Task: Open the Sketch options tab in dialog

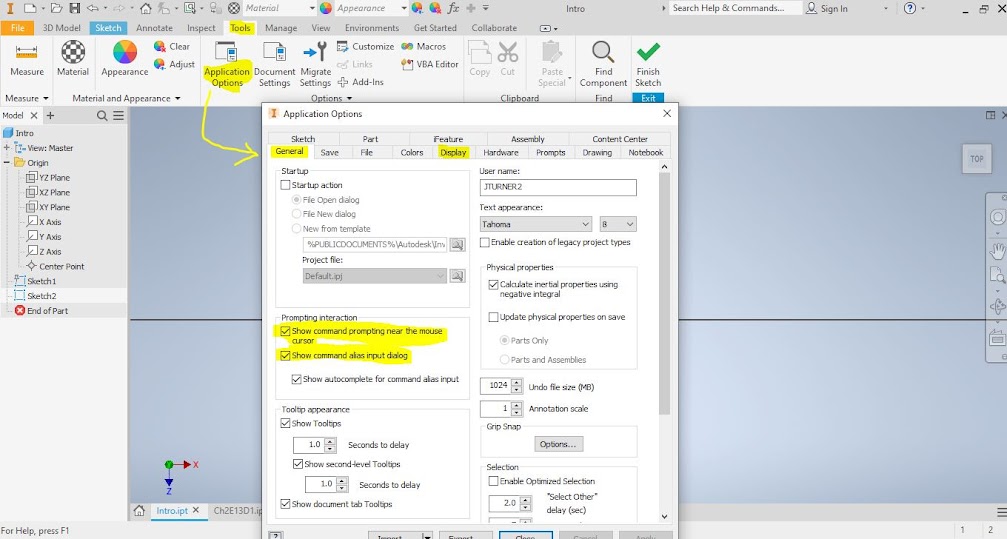Action: [x=303, y=139]
